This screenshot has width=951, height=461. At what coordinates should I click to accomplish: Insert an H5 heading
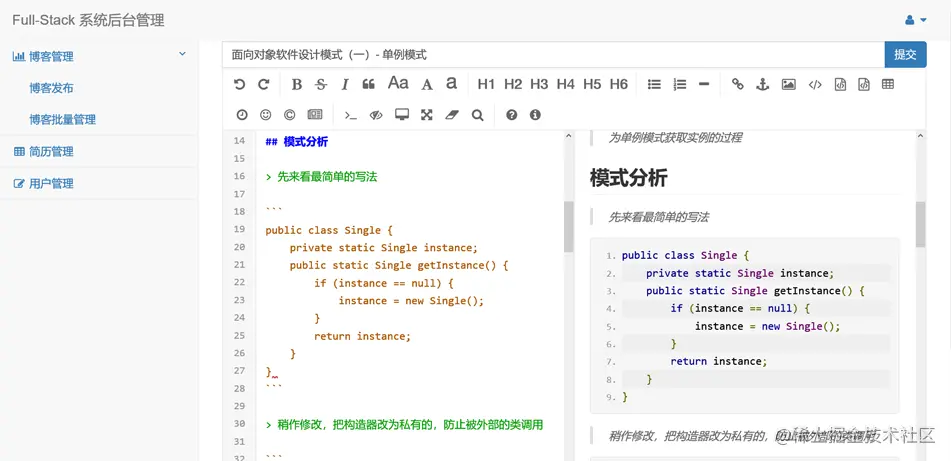[592, 84]
